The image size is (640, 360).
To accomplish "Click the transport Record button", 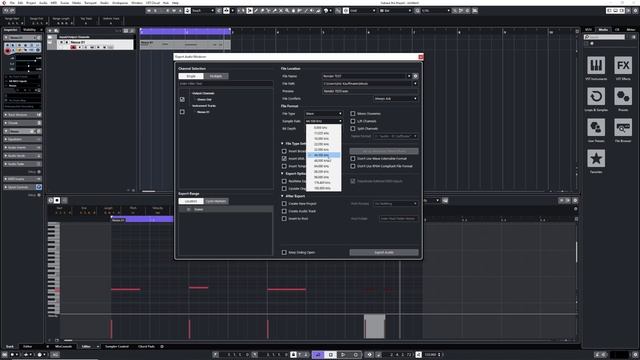I will 356,355.
